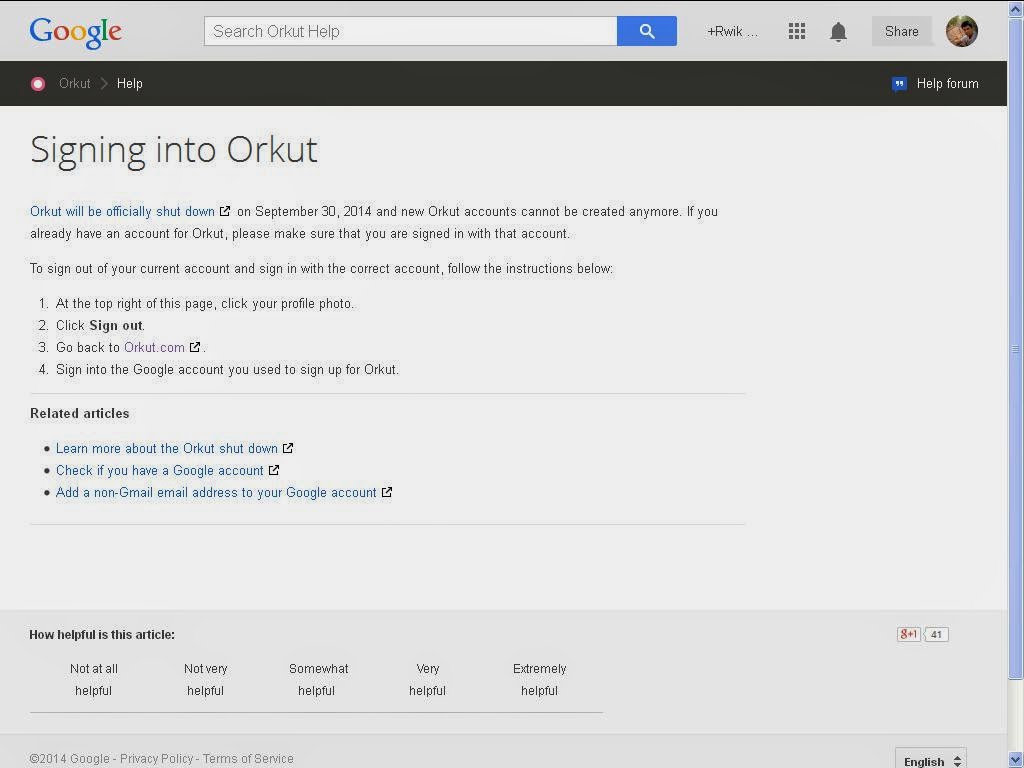Screen dimensions: 1024x768
Task: Open the Google apps grid
Action: click(x=796, y=31)
